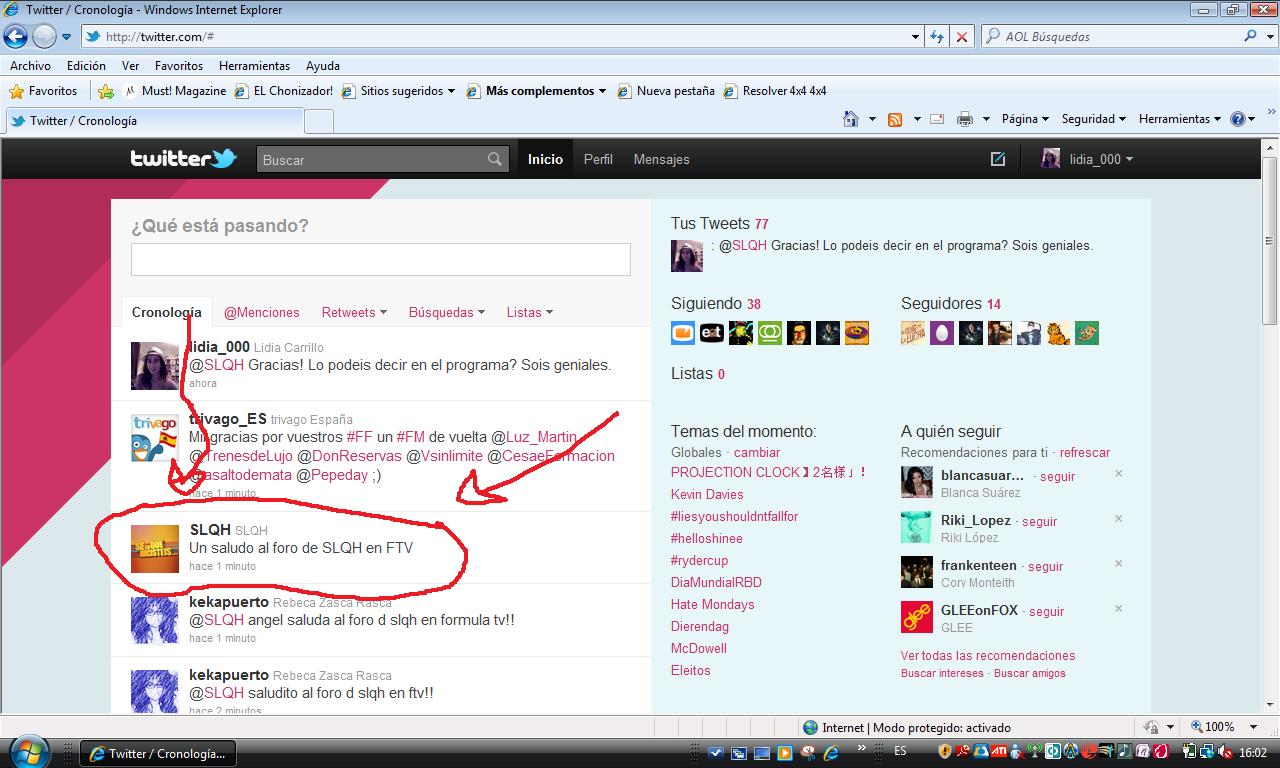
Task: Click the search magnifier in Buscar box
Action: (495, 159)
